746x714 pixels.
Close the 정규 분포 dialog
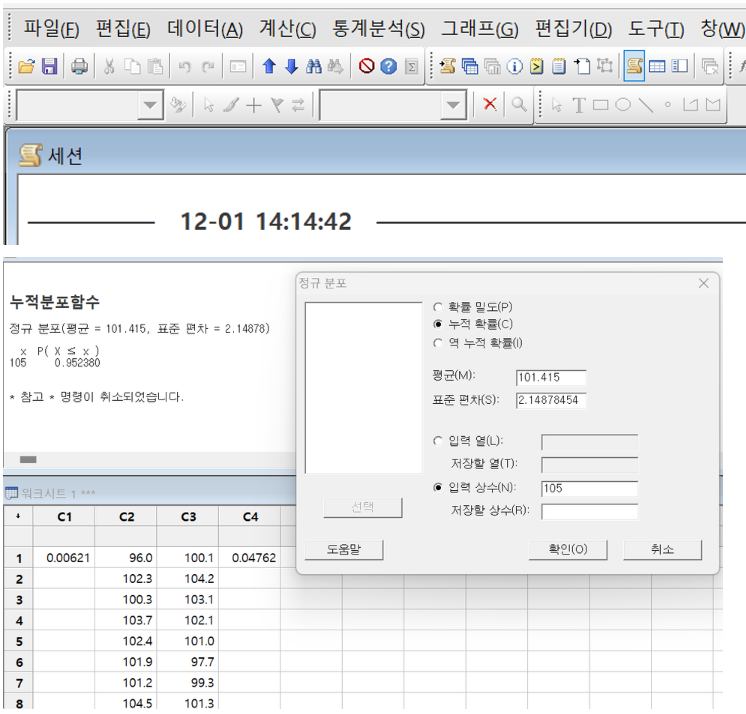point(704,284)
